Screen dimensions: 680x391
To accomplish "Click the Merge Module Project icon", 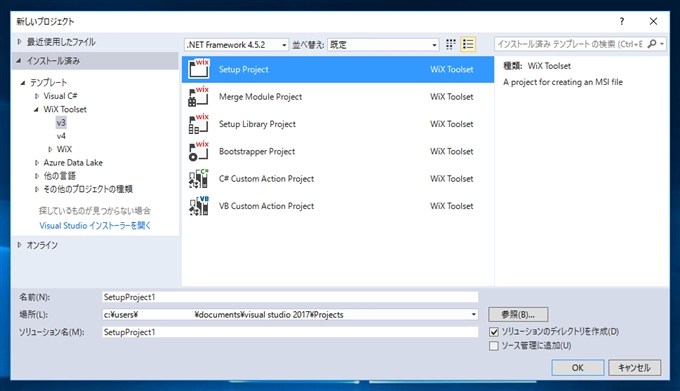I will click(199, 97).
